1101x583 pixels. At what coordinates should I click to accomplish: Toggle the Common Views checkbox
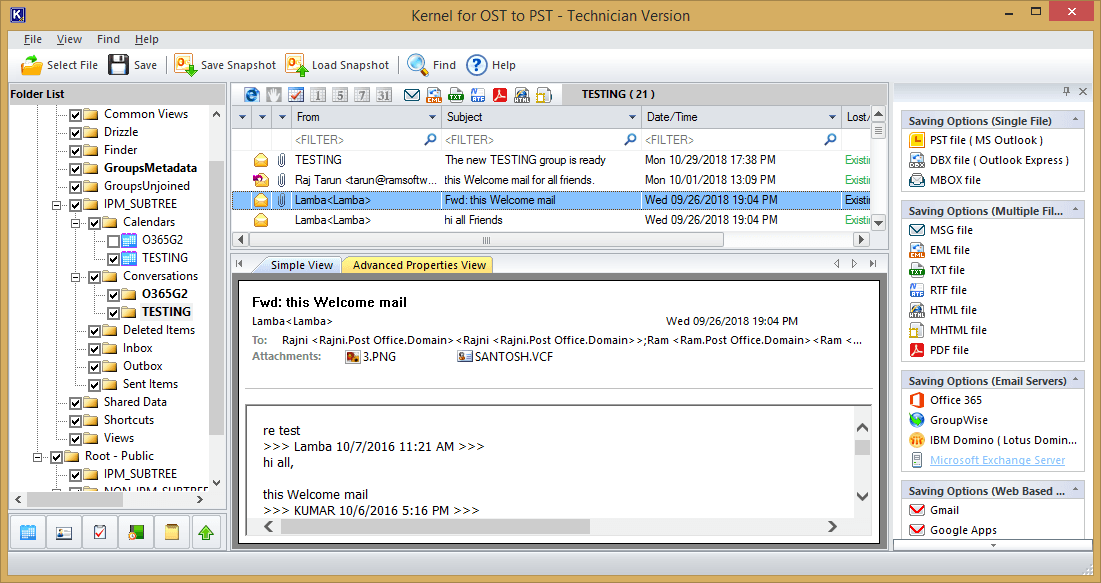pyautogui.click(x=75, y=114)
